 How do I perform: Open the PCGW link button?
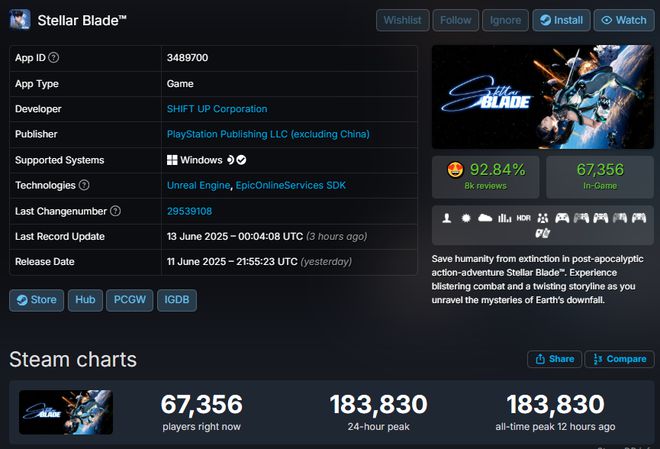pos(130,300)
